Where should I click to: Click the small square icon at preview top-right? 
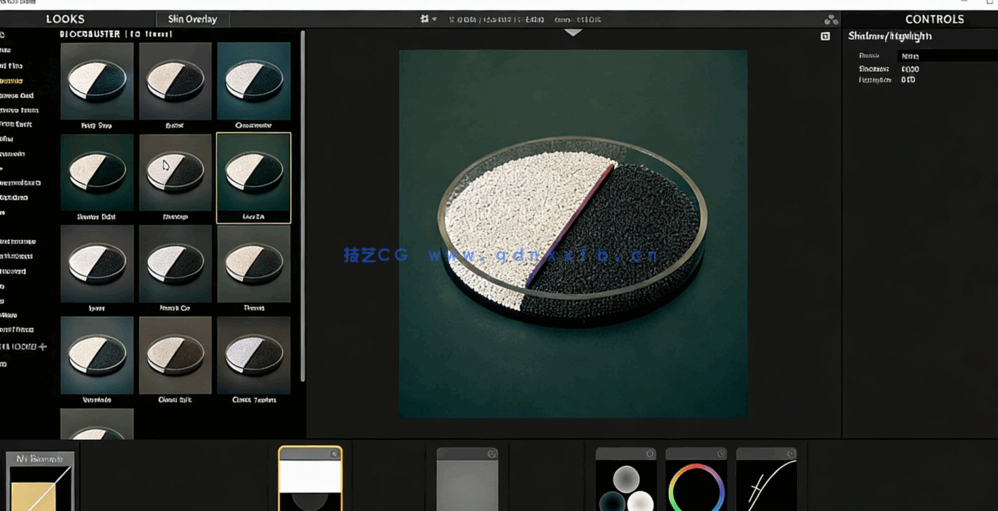pos(825,36)
